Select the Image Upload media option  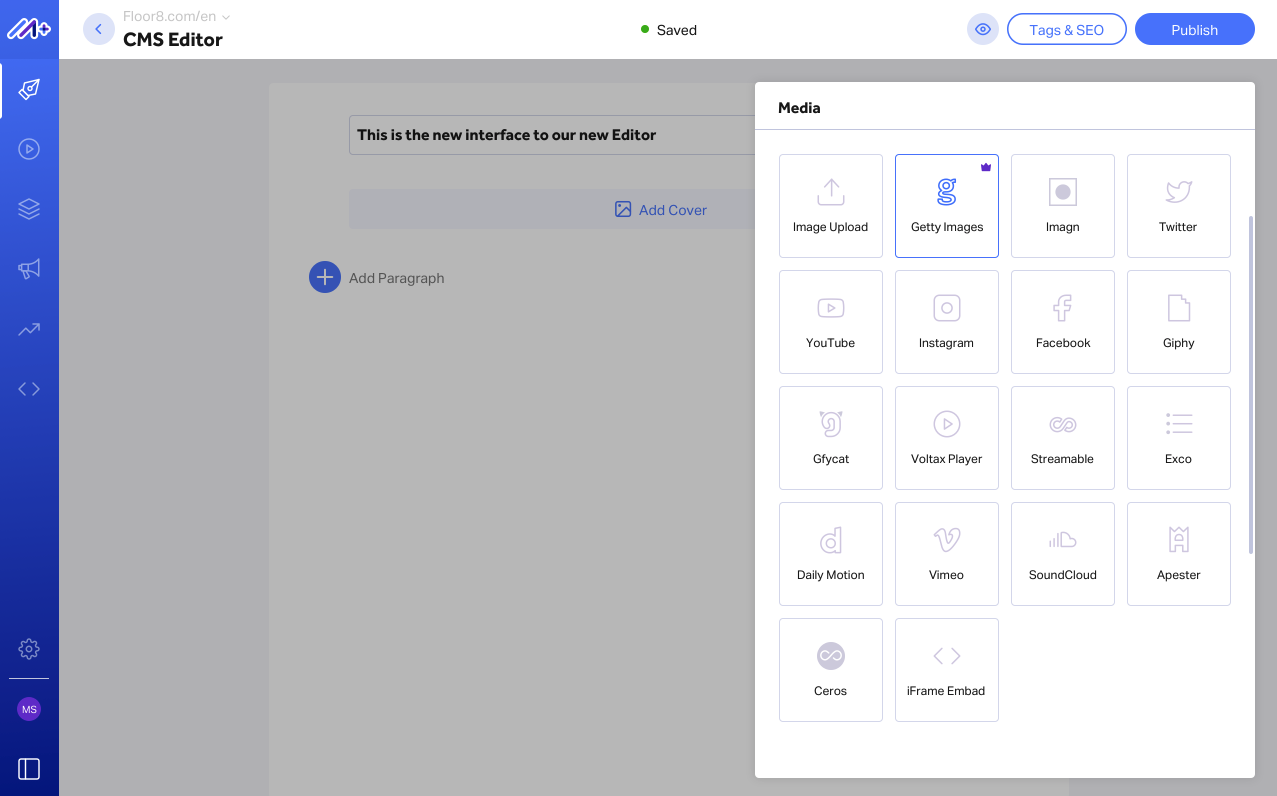pos(830,206)
